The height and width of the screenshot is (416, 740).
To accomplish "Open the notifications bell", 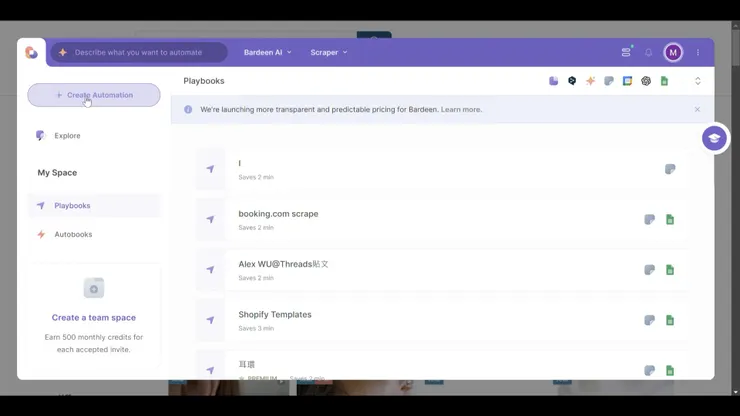I will pos(648,52).
